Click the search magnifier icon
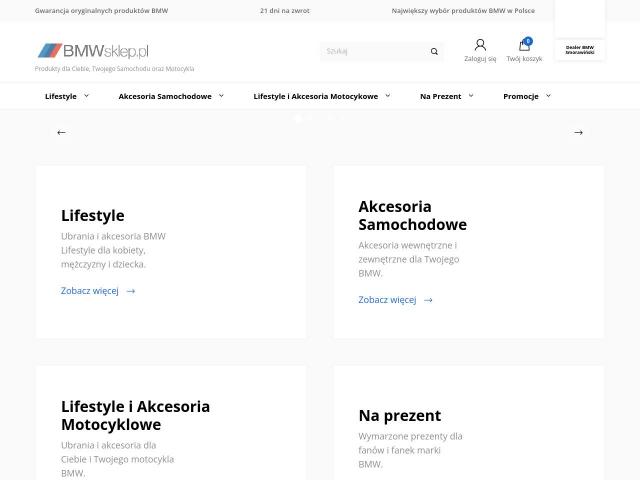The height and width of the screenshot is (480, 640). [434, 51]
